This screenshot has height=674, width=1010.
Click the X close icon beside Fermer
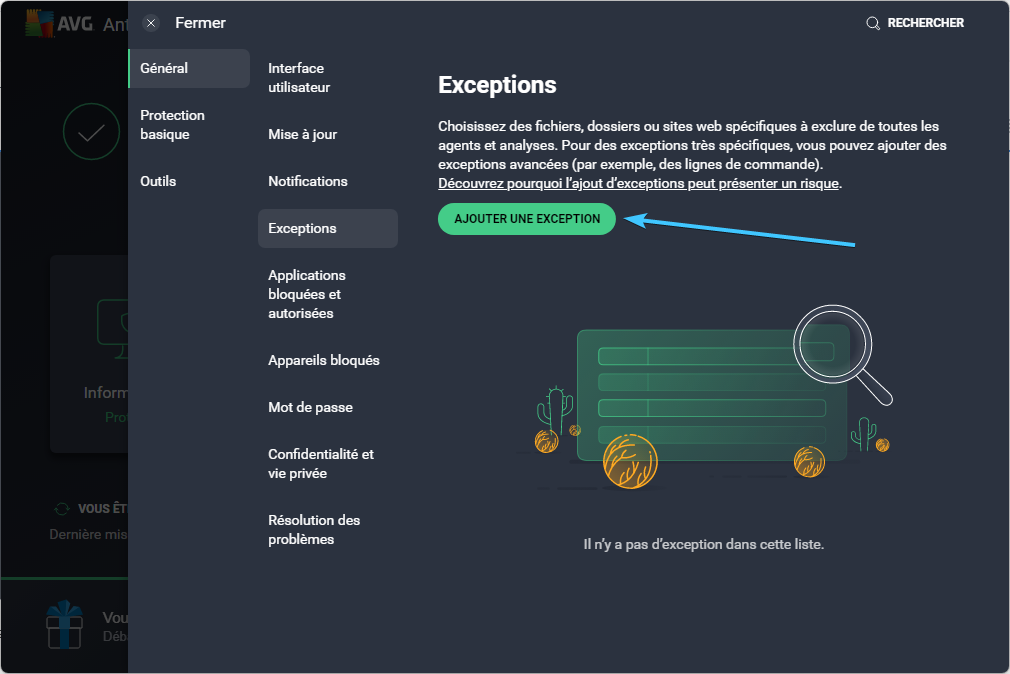coord(151,23)
